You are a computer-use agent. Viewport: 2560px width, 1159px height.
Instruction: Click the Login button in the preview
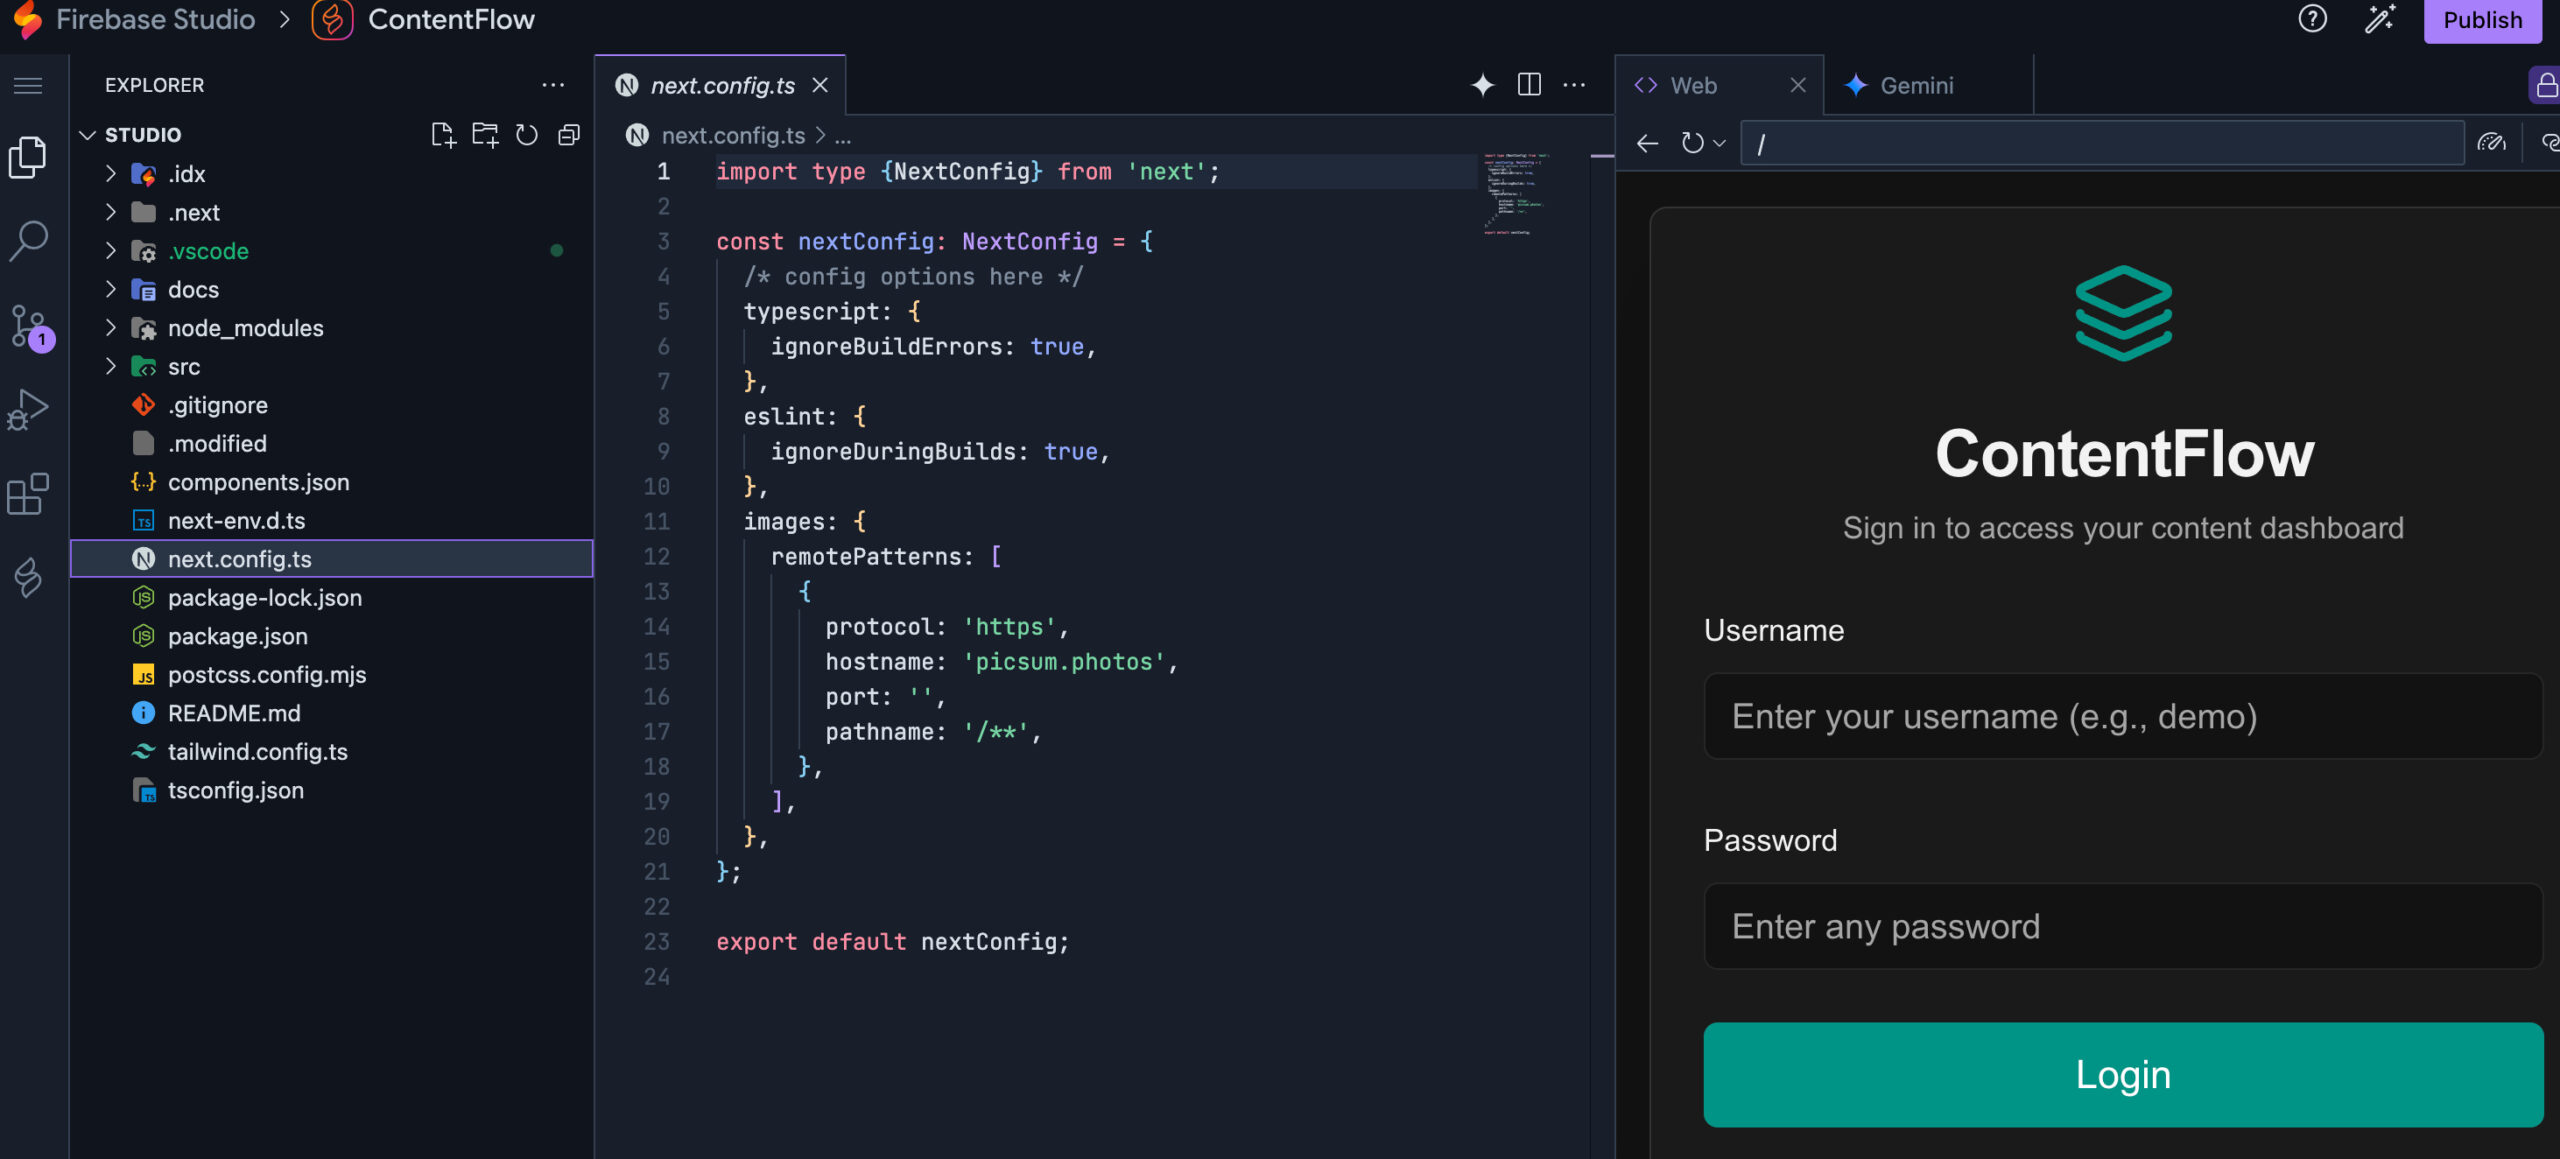tap(2122, 1074)
